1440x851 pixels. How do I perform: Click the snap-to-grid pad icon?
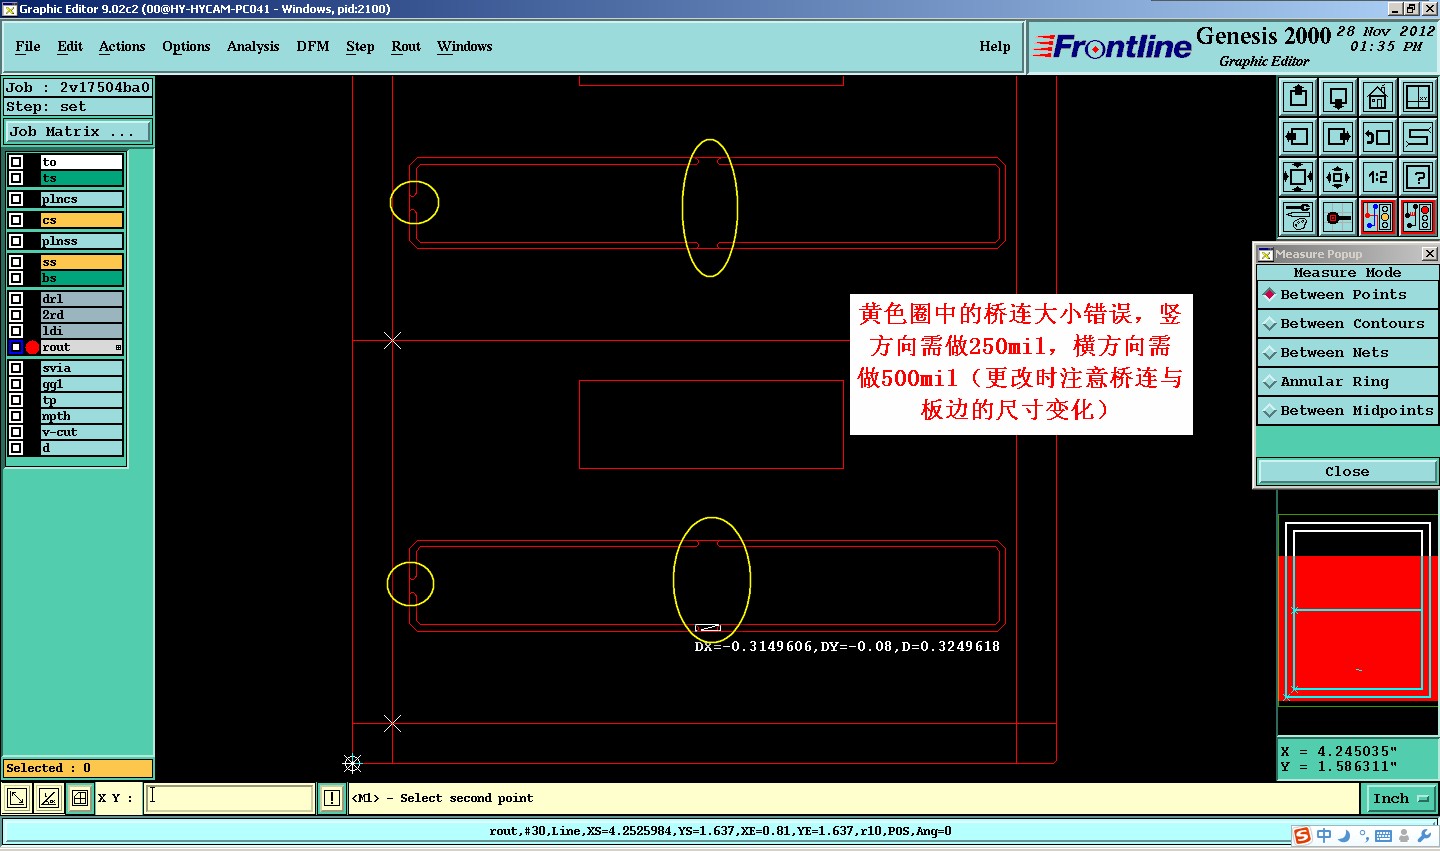pyautogui.click(x=1338, y=217)
